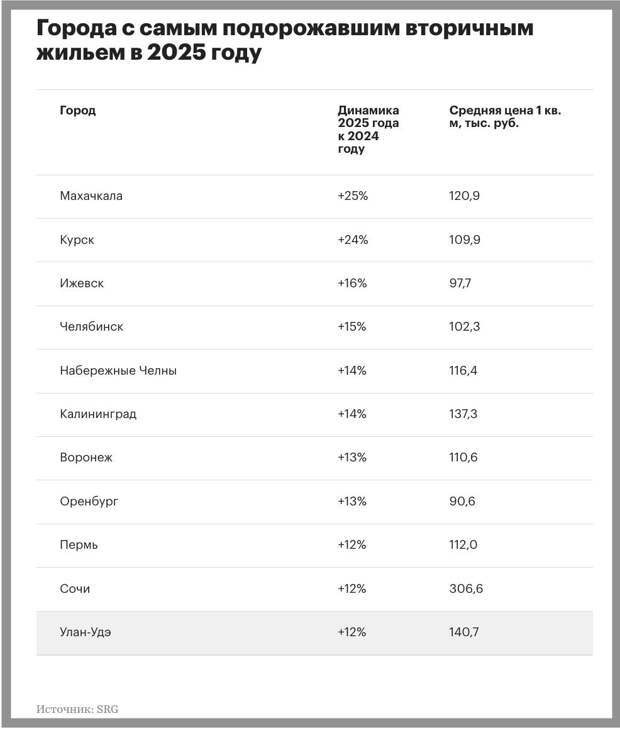Click the "Средняя цена 1 кв. м" header
Image resolution: width=620 pixels, height=733 pixels.
(505, 117)
